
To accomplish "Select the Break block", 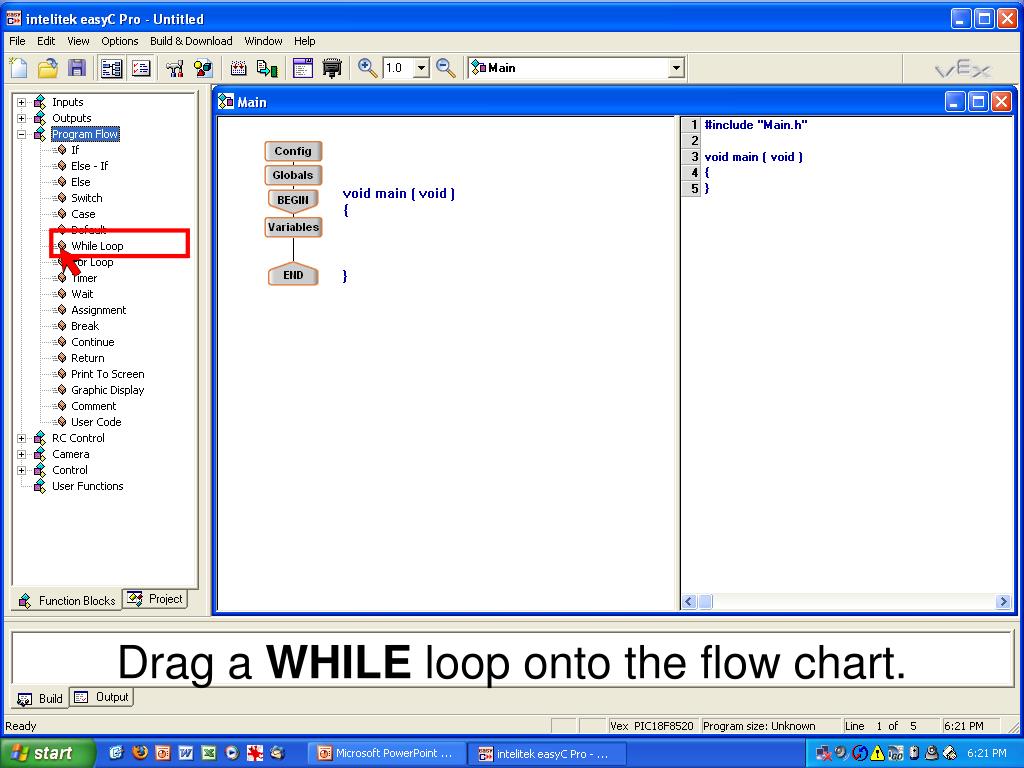I will coord(85,326).
